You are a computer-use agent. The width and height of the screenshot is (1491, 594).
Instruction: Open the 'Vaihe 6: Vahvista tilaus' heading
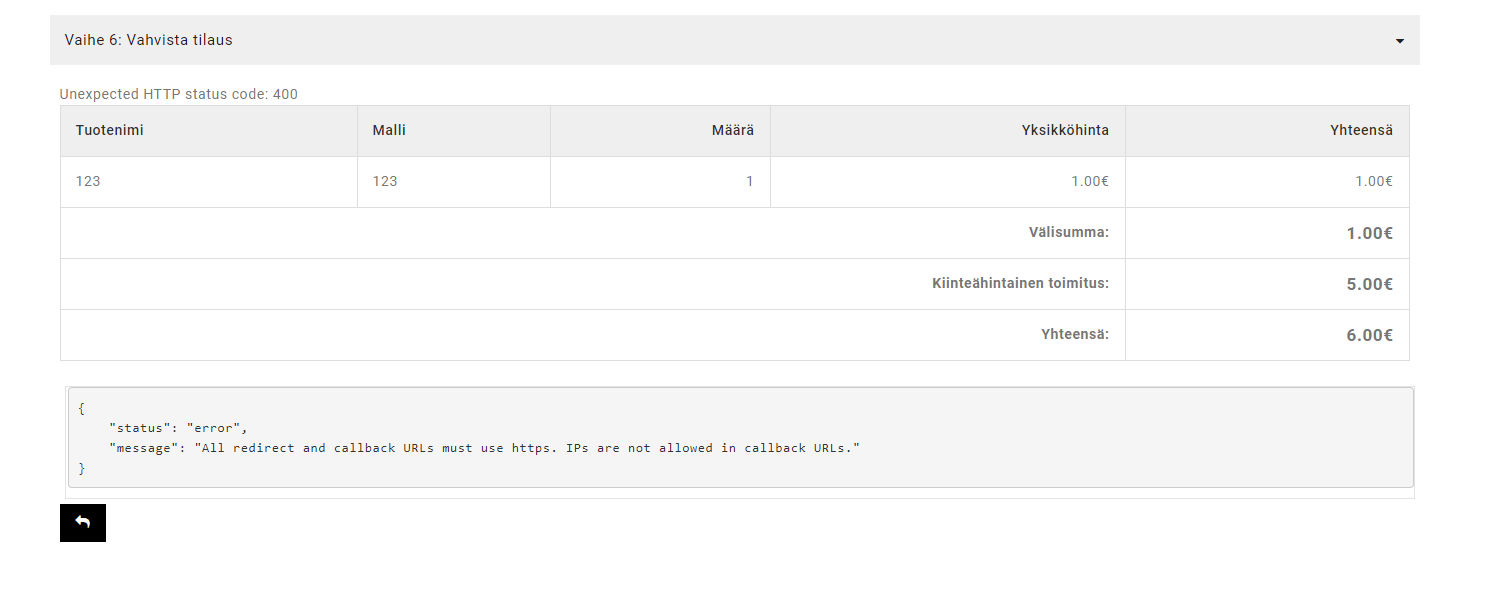point(149,40)
